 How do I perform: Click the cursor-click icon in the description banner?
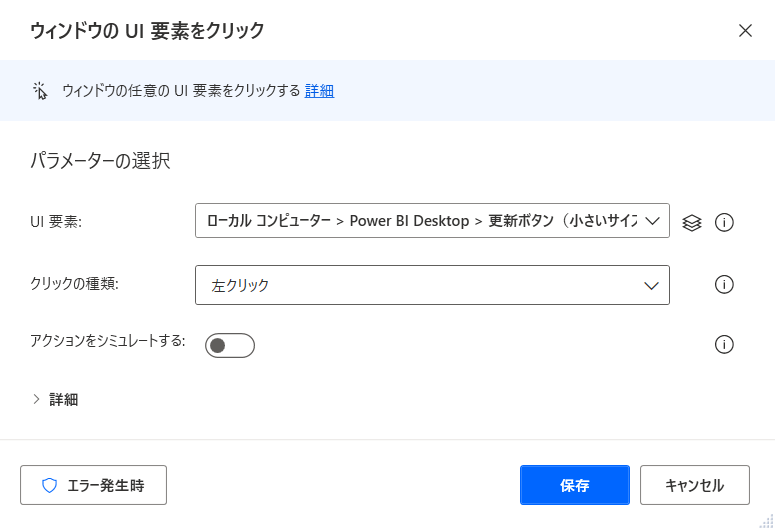(x=40, y=91)
